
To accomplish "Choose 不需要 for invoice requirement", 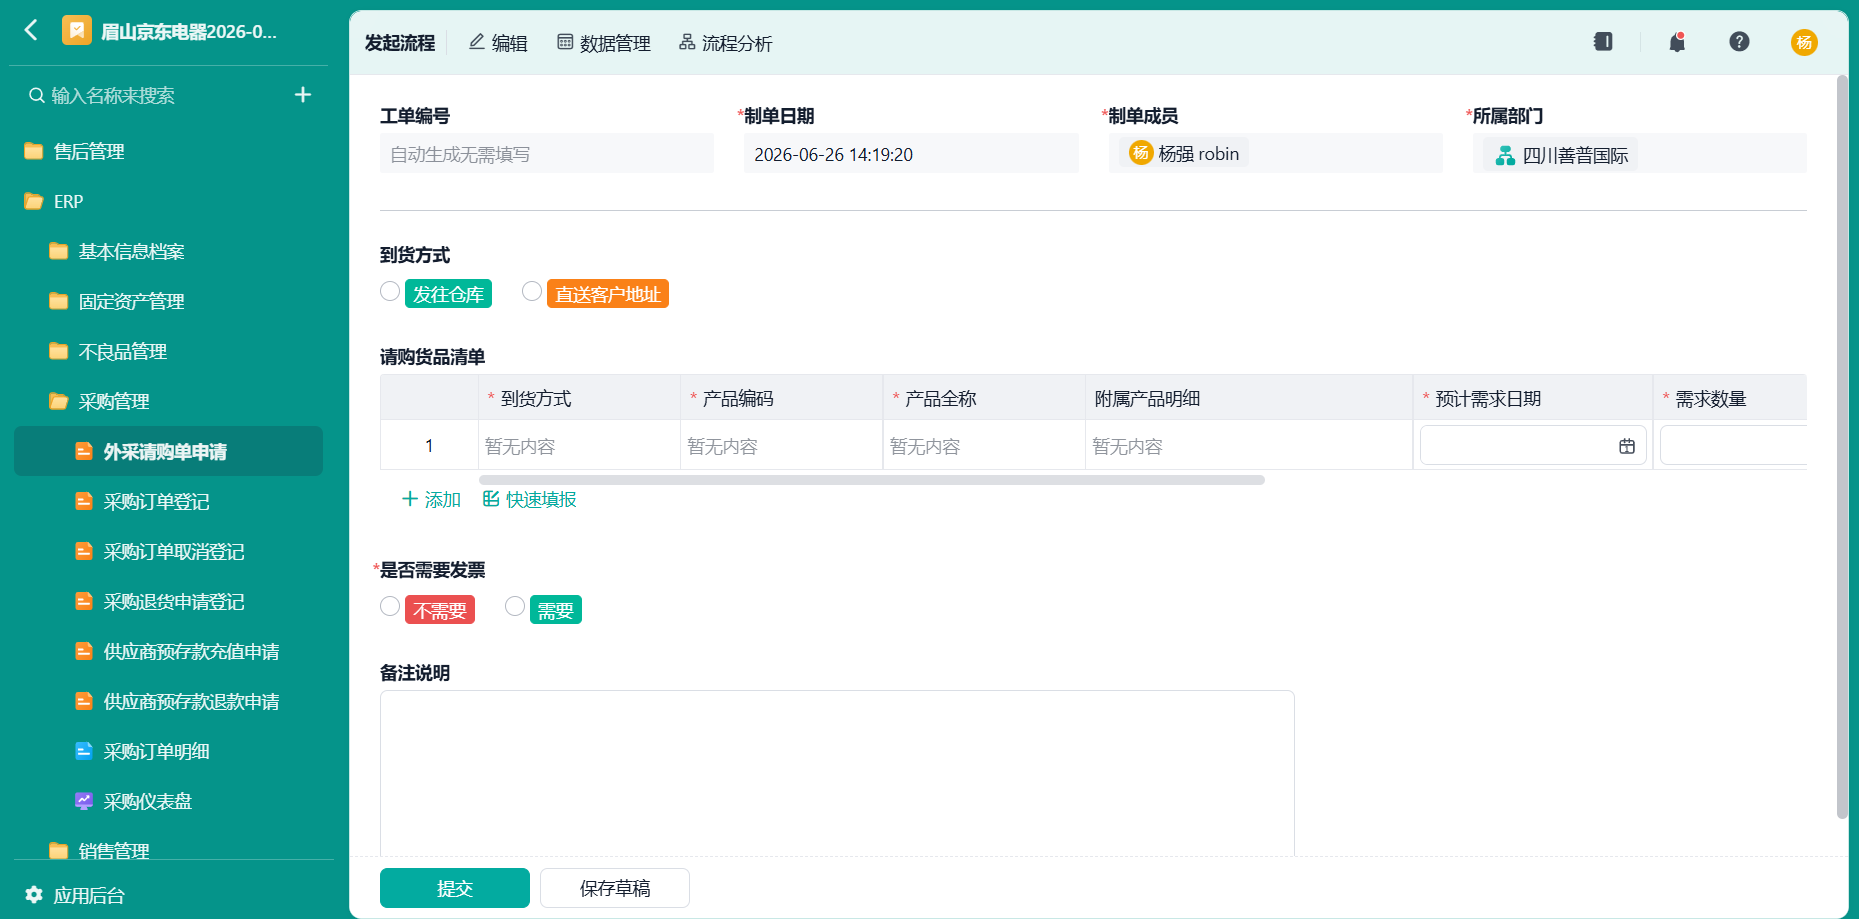I will 390,606.
